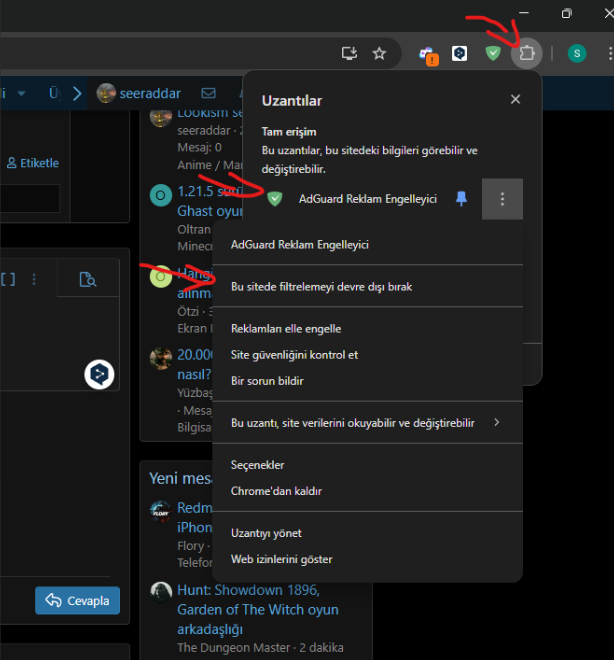Bookmark this page with star icon
The image size is (614, 660).
(x=379, y=53)
